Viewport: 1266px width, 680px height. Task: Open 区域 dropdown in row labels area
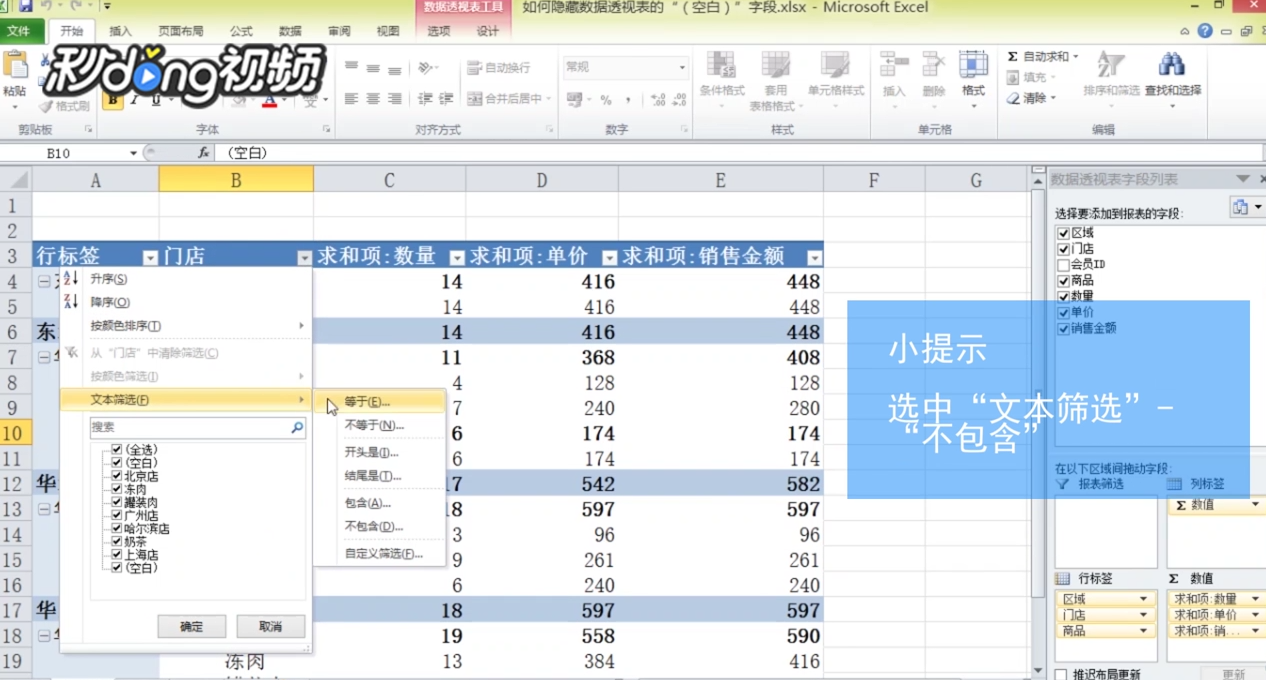tap(1144, 599)
